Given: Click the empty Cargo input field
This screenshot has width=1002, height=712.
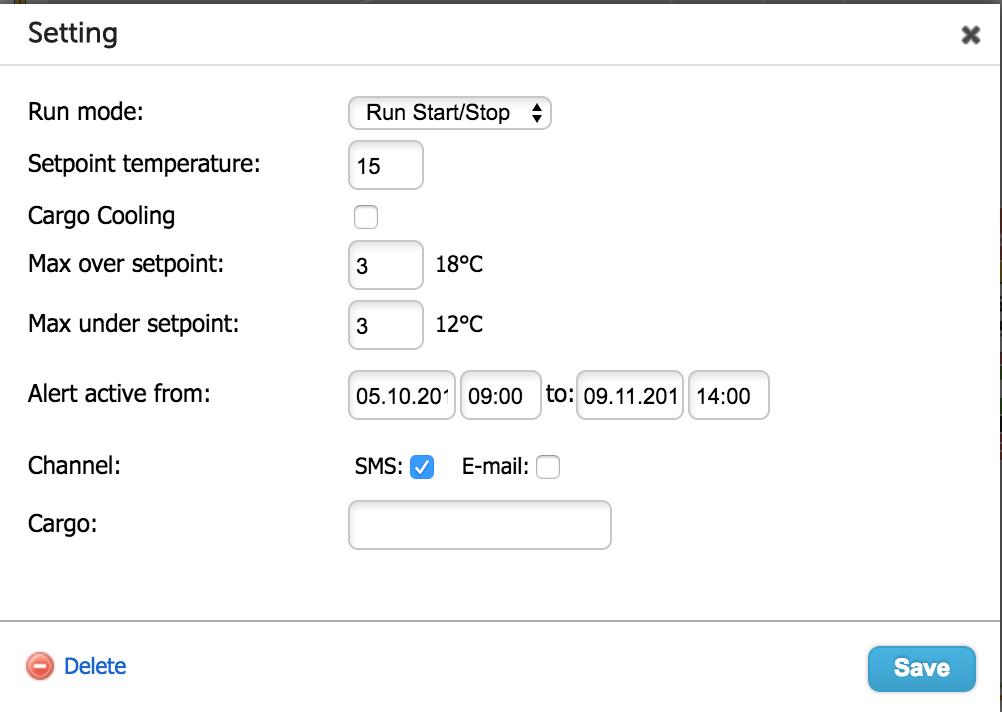Looking at the screenshot, I should tap(479, 524).
